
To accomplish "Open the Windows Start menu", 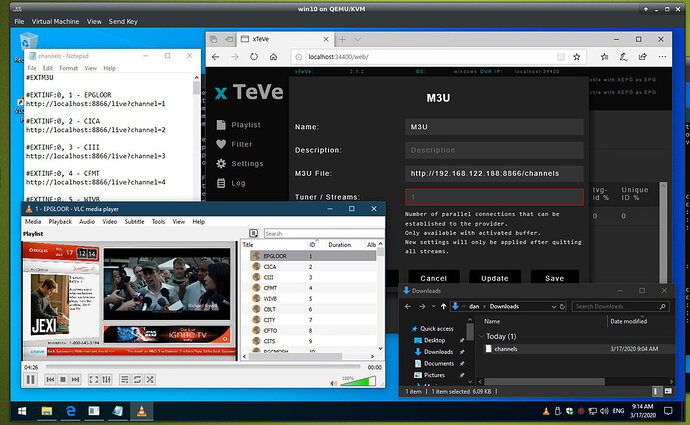I will pos(22,411).
